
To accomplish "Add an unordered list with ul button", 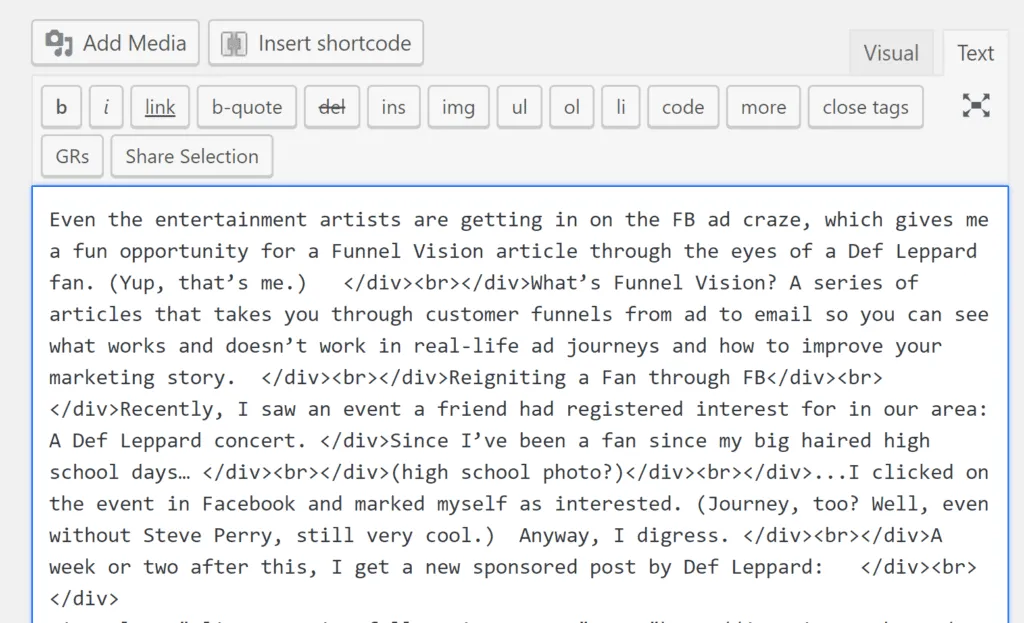I will point(519,106).
